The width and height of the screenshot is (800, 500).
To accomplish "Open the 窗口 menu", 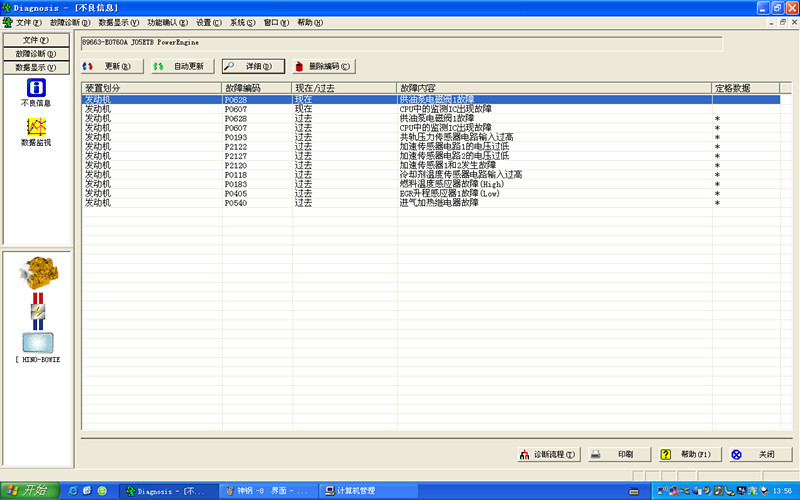I will point(276,22).
